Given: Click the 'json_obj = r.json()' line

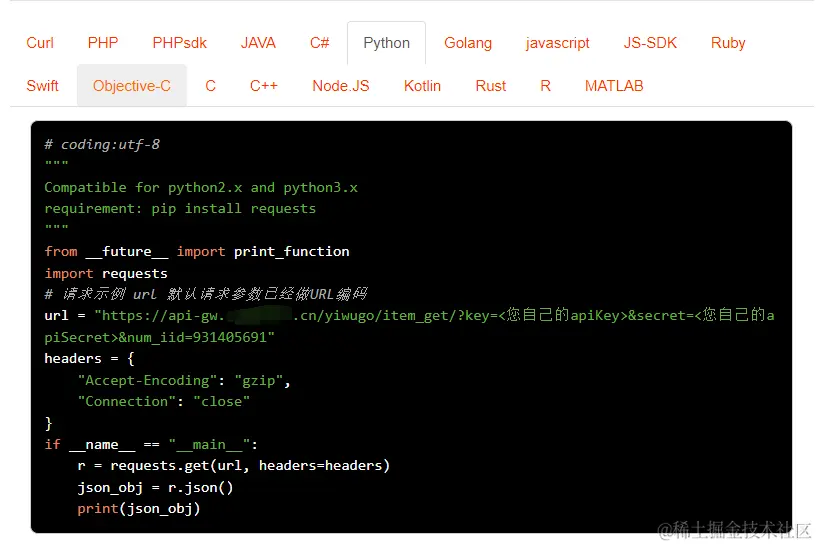Looking at the screenshot, I should pyautogui.click(x=155, y=488).
